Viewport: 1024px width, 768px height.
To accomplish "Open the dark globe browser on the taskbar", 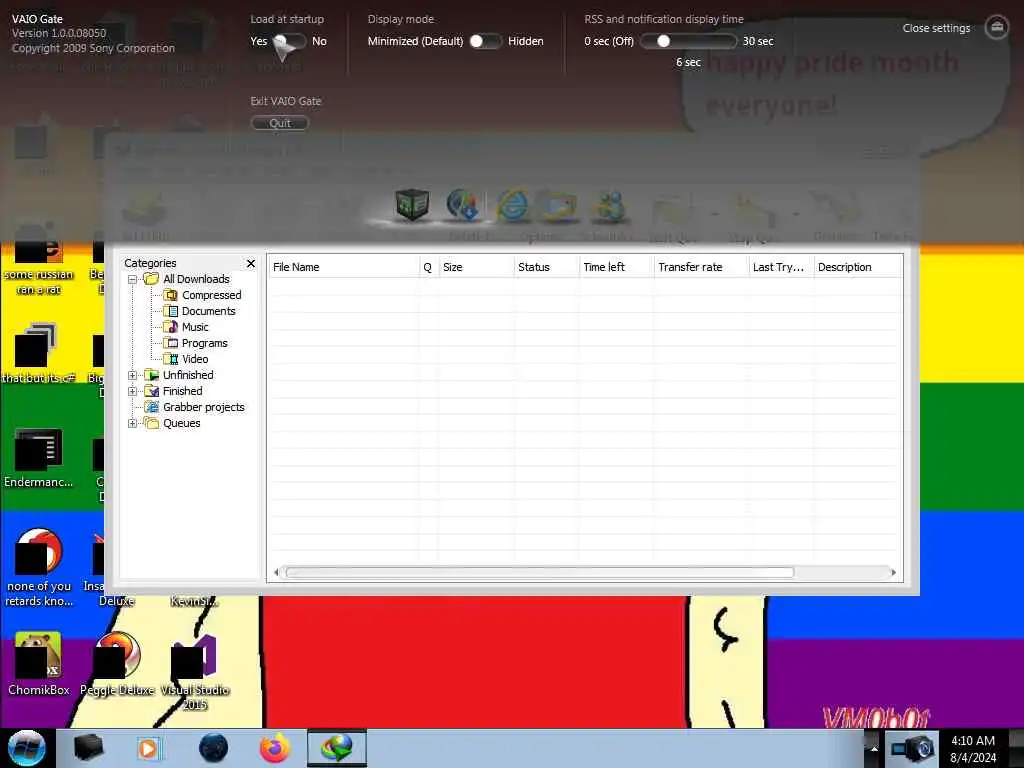I will tap(214, 748).
